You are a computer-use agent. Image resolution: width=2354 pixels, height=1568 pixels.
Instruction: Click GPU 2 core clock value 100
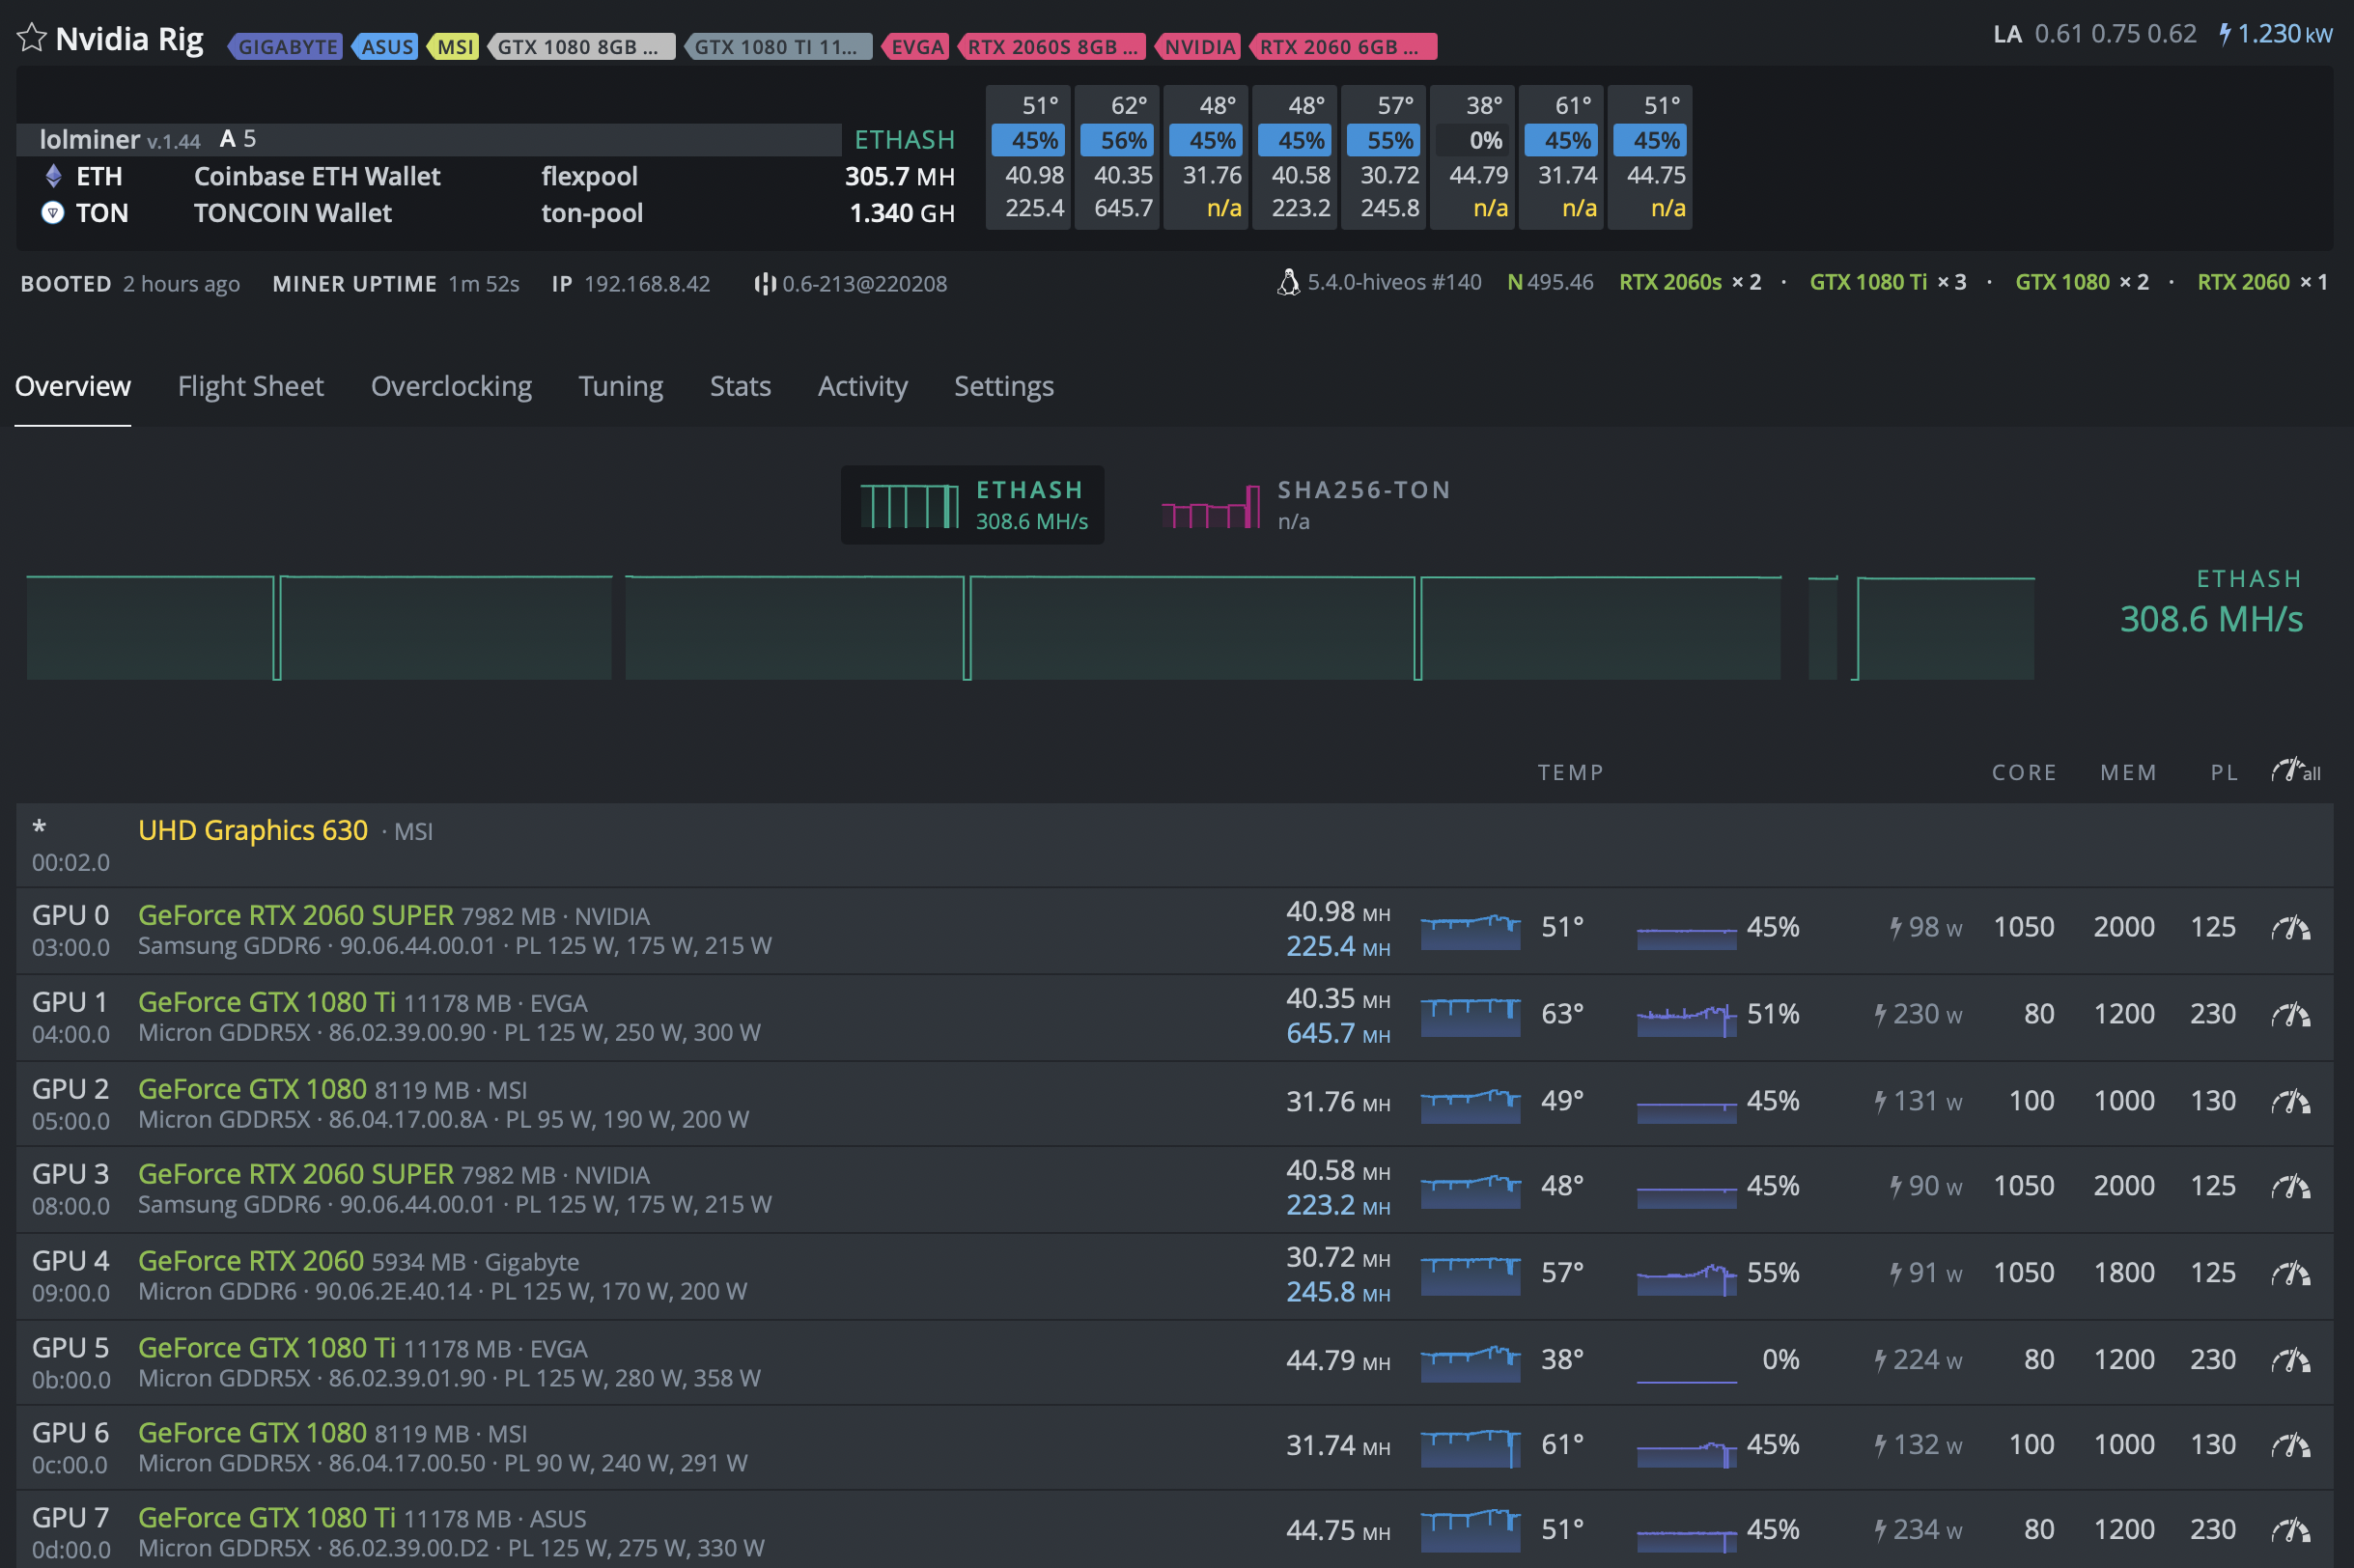click(2031, 1101)
